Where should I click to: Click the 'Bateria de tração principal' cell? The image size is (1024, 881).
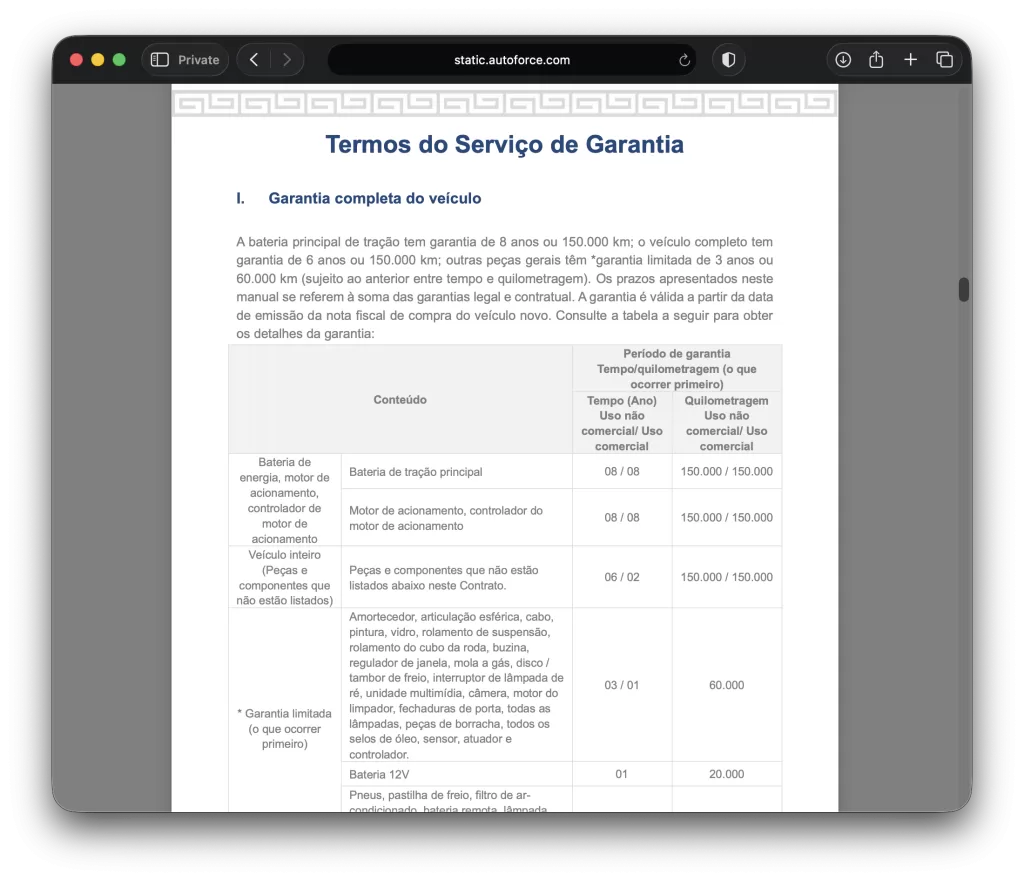pyautogui.click(x=456, y=472)
